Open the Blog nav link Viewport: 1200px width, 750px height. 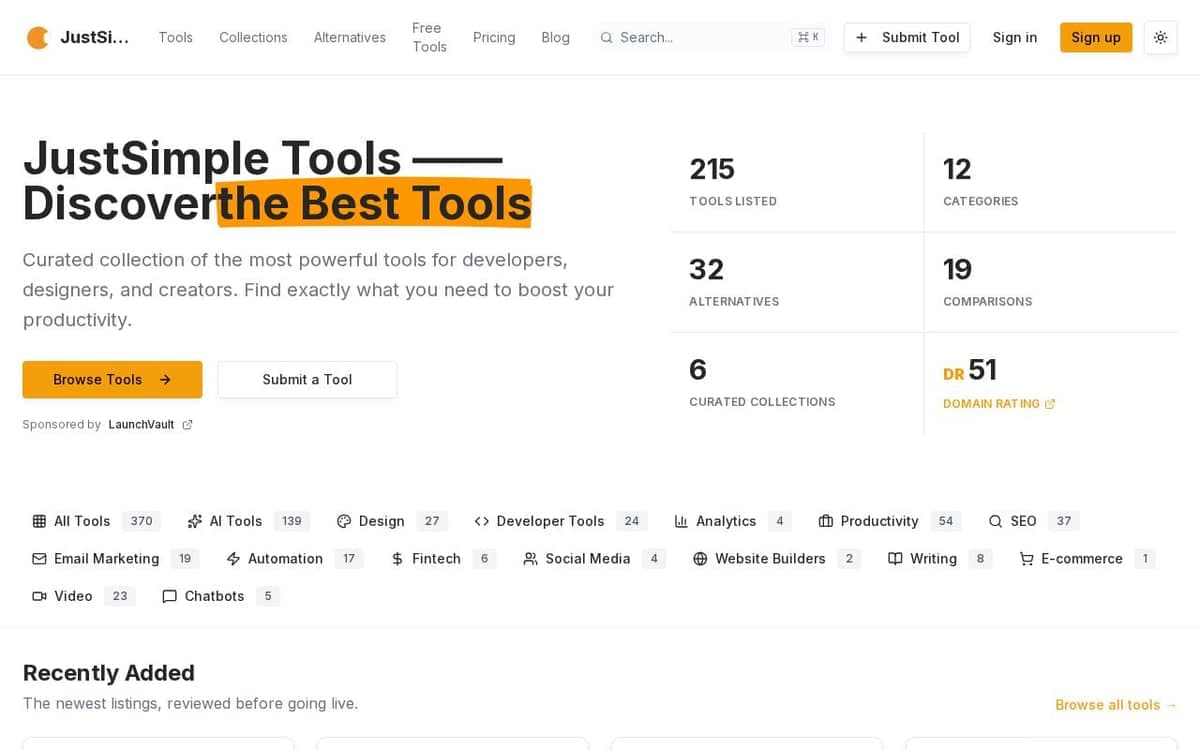pyautogui.click(x=555, y=37)
